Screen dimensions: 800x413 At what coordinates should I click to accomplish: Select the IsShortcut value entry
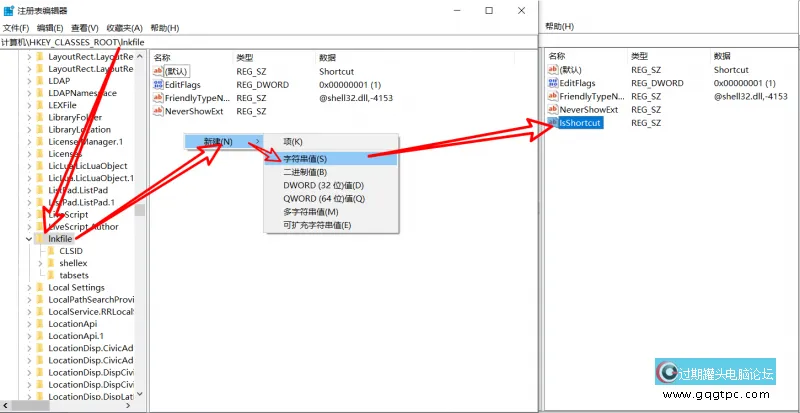[580, 122]
